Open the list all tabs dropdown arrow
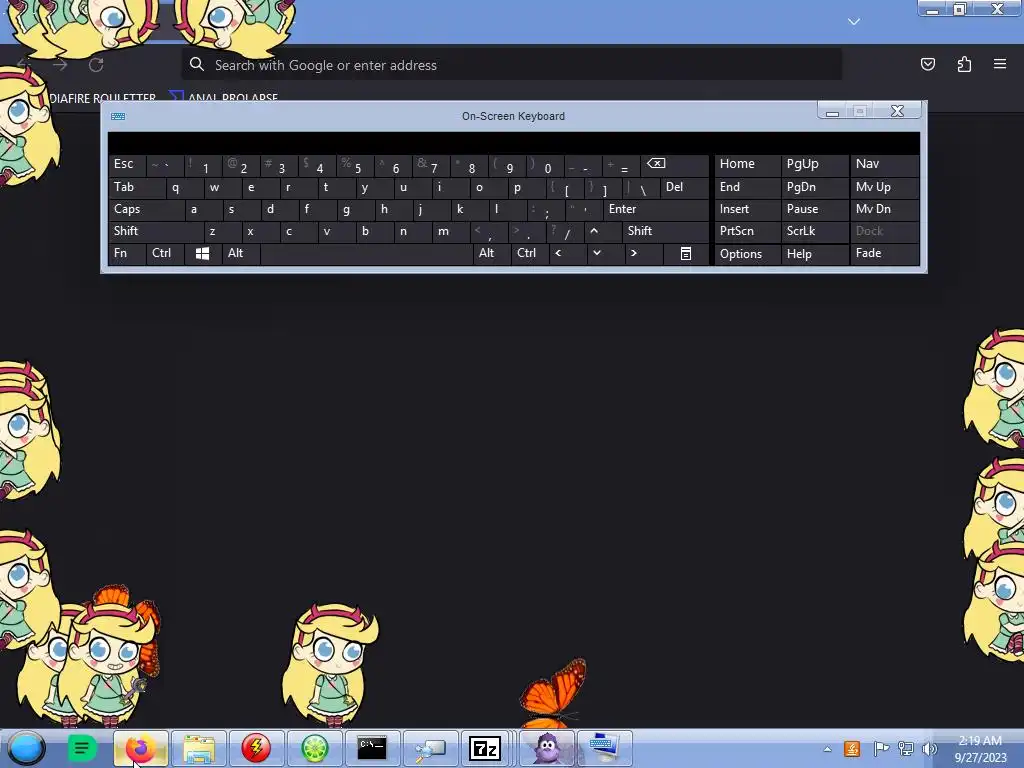The image size is (1024, 768). 854,22
